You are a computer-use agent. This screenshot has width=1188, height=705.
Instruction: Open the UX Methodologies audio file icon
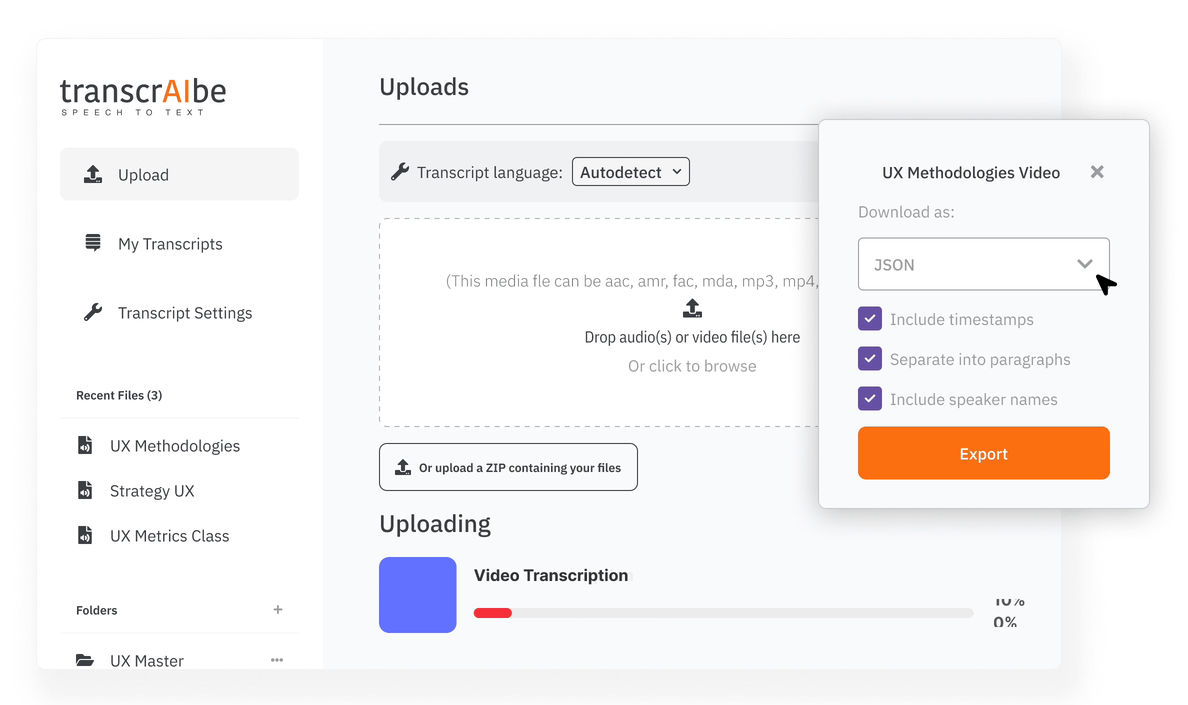pos(86,445)
